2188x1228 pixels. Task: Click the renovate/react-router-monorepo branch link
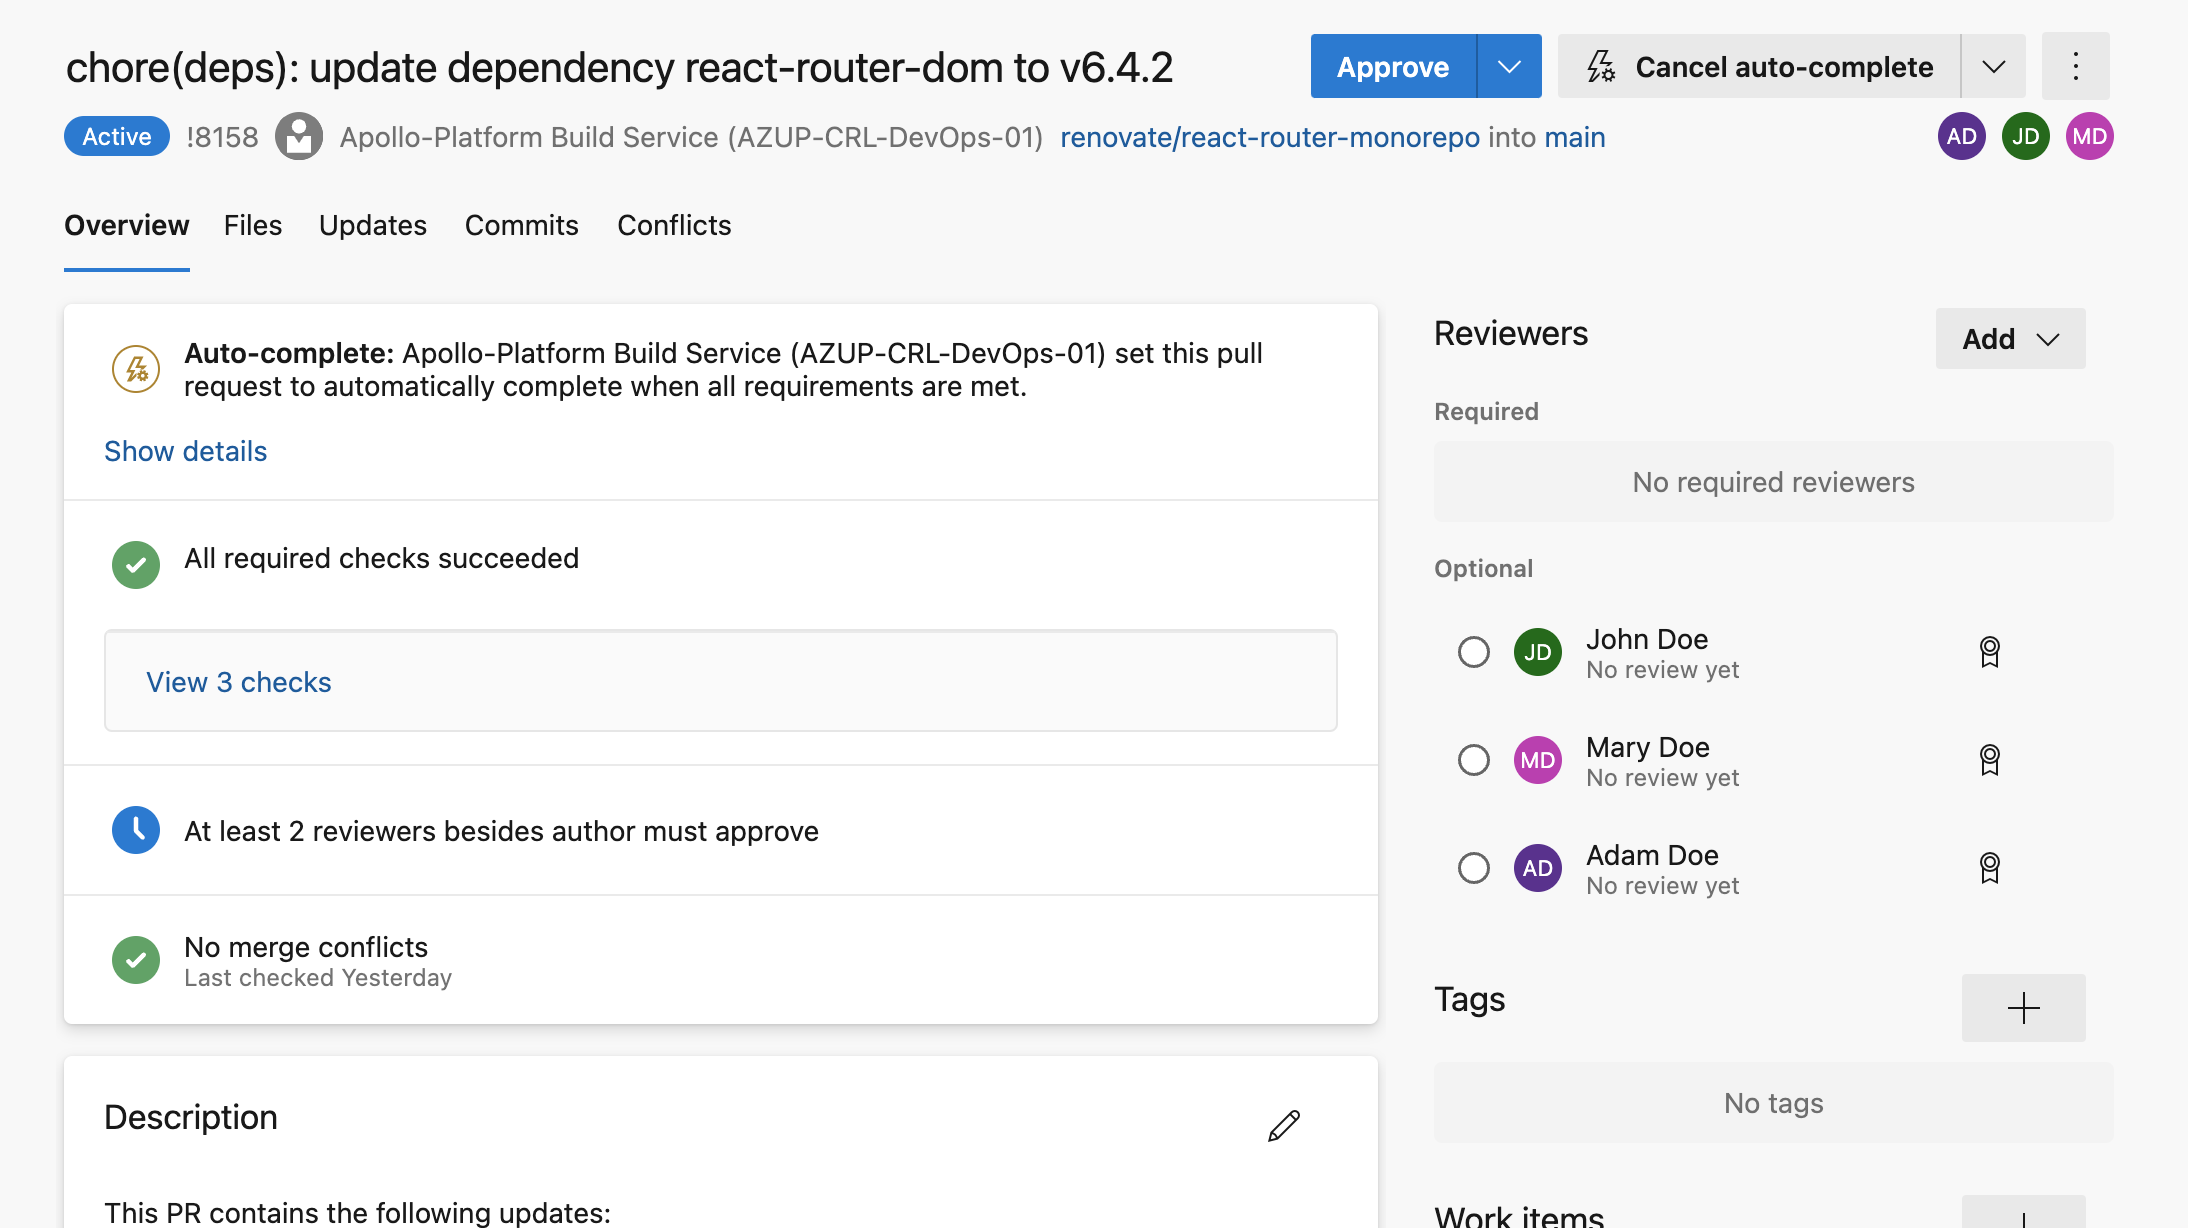(1269, 137)
